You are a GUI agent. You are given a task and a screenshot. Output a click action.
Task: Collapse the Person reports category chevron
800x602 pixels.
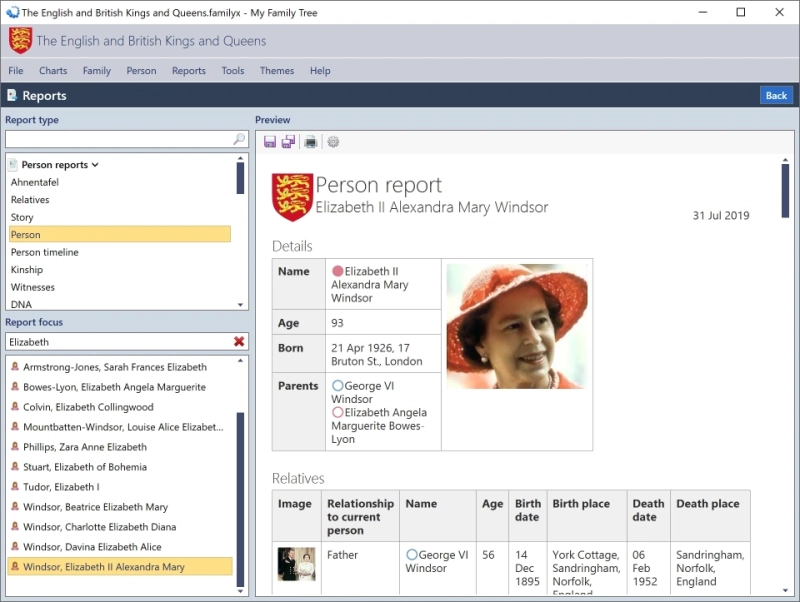(95, 165)
